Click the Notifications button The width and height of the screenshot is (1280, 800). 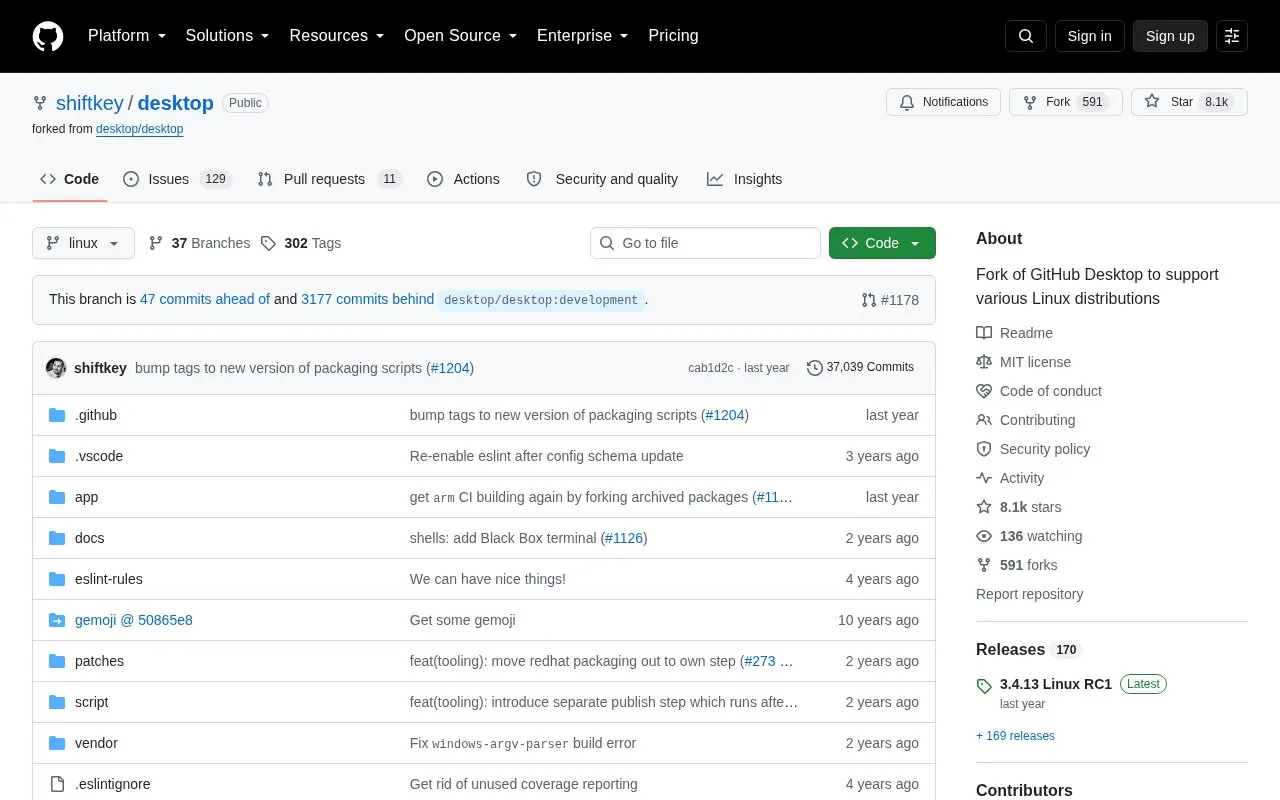coord(943,102)
